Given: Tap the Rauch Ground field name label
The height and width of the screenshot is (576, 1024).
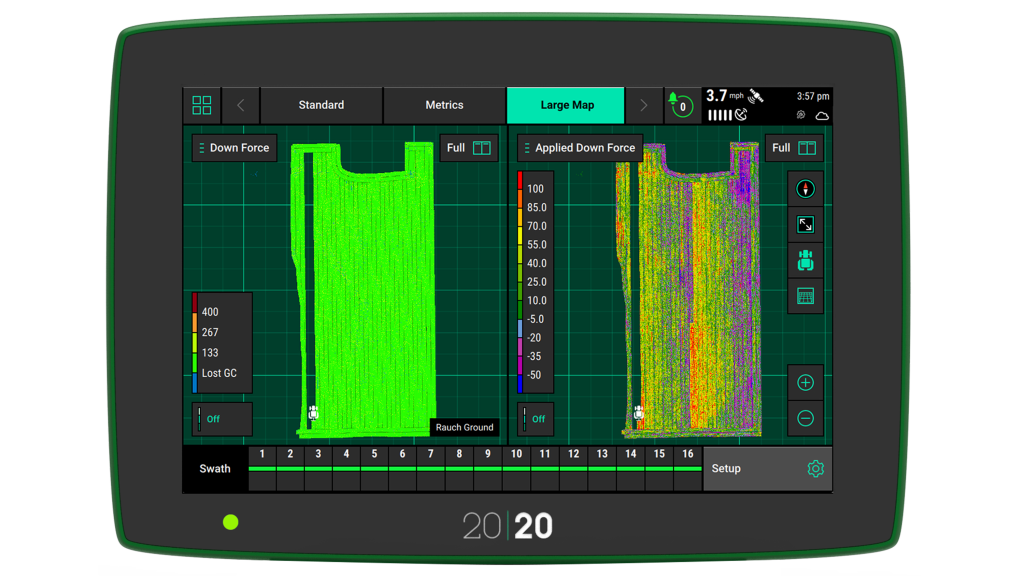Looking at the screenshot, I should pyautogui.click(x=464, y=427).
